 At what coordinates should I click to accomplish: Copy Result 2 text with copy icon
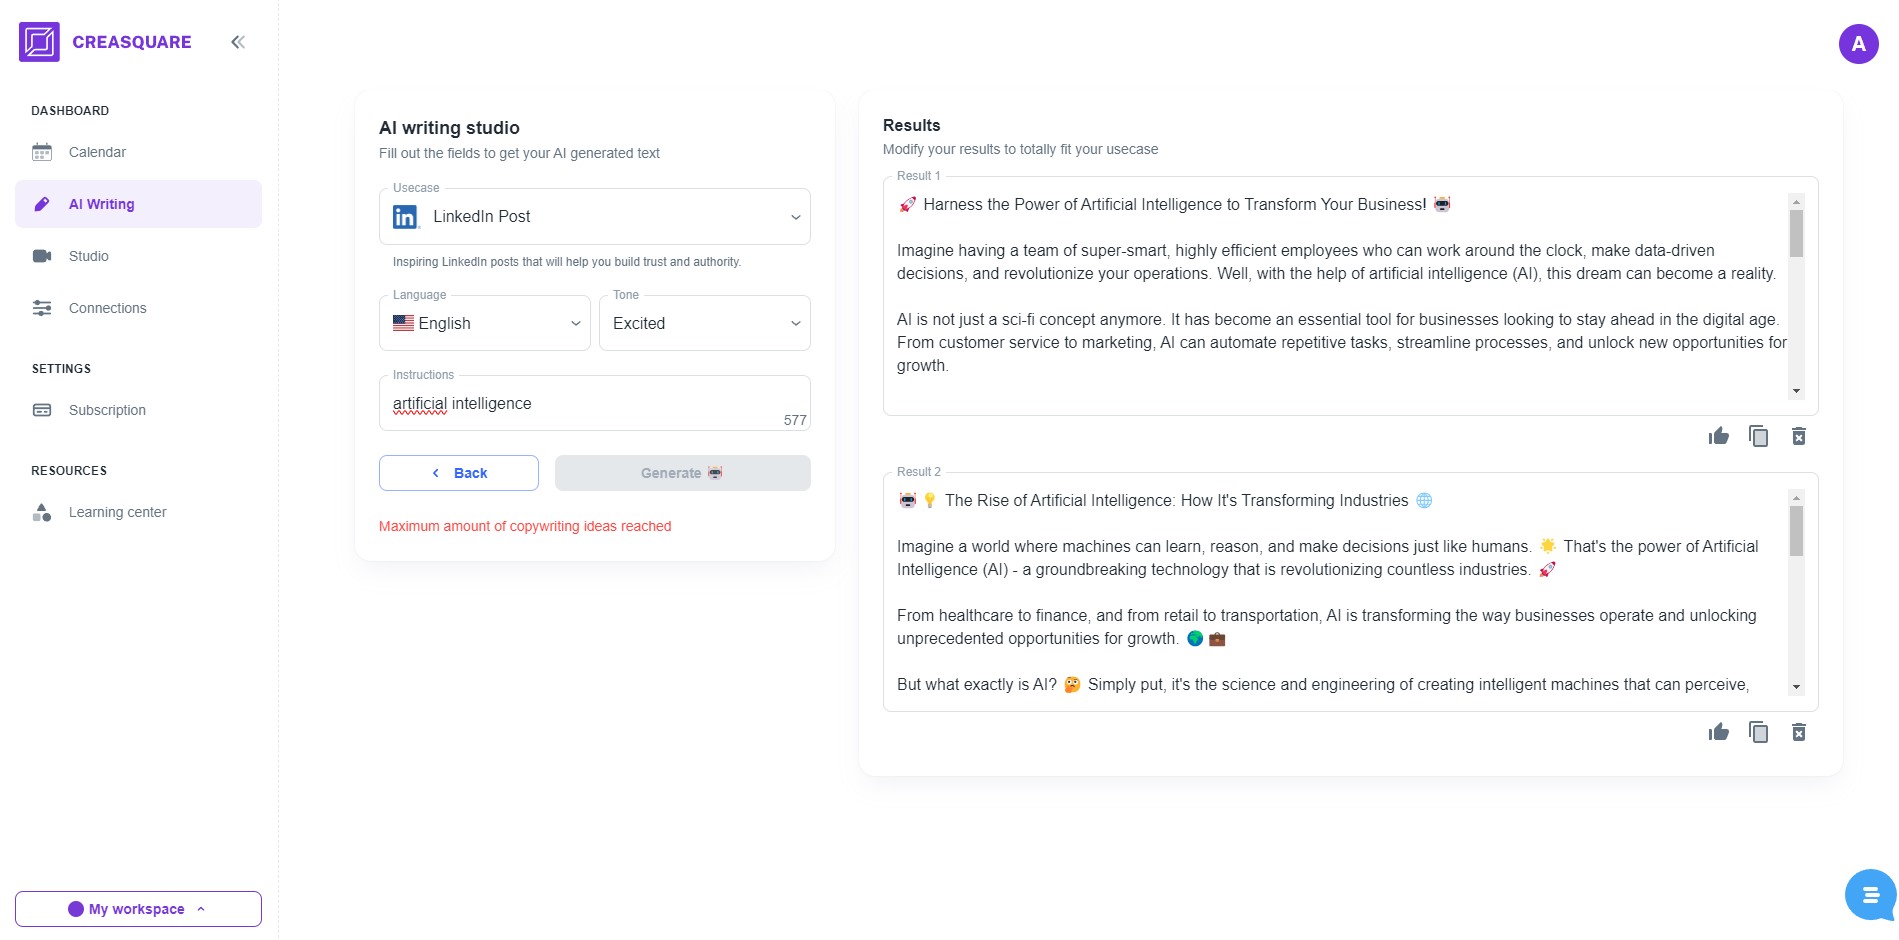(1758, 732)
